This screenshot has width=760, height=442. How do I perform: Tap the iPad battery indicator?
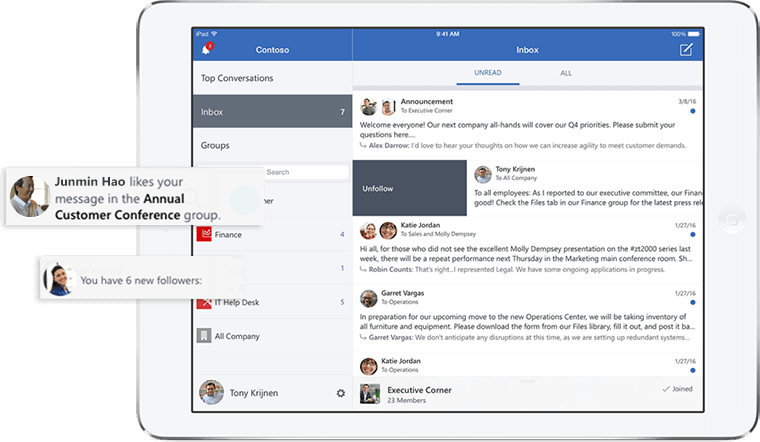(694, 34)
